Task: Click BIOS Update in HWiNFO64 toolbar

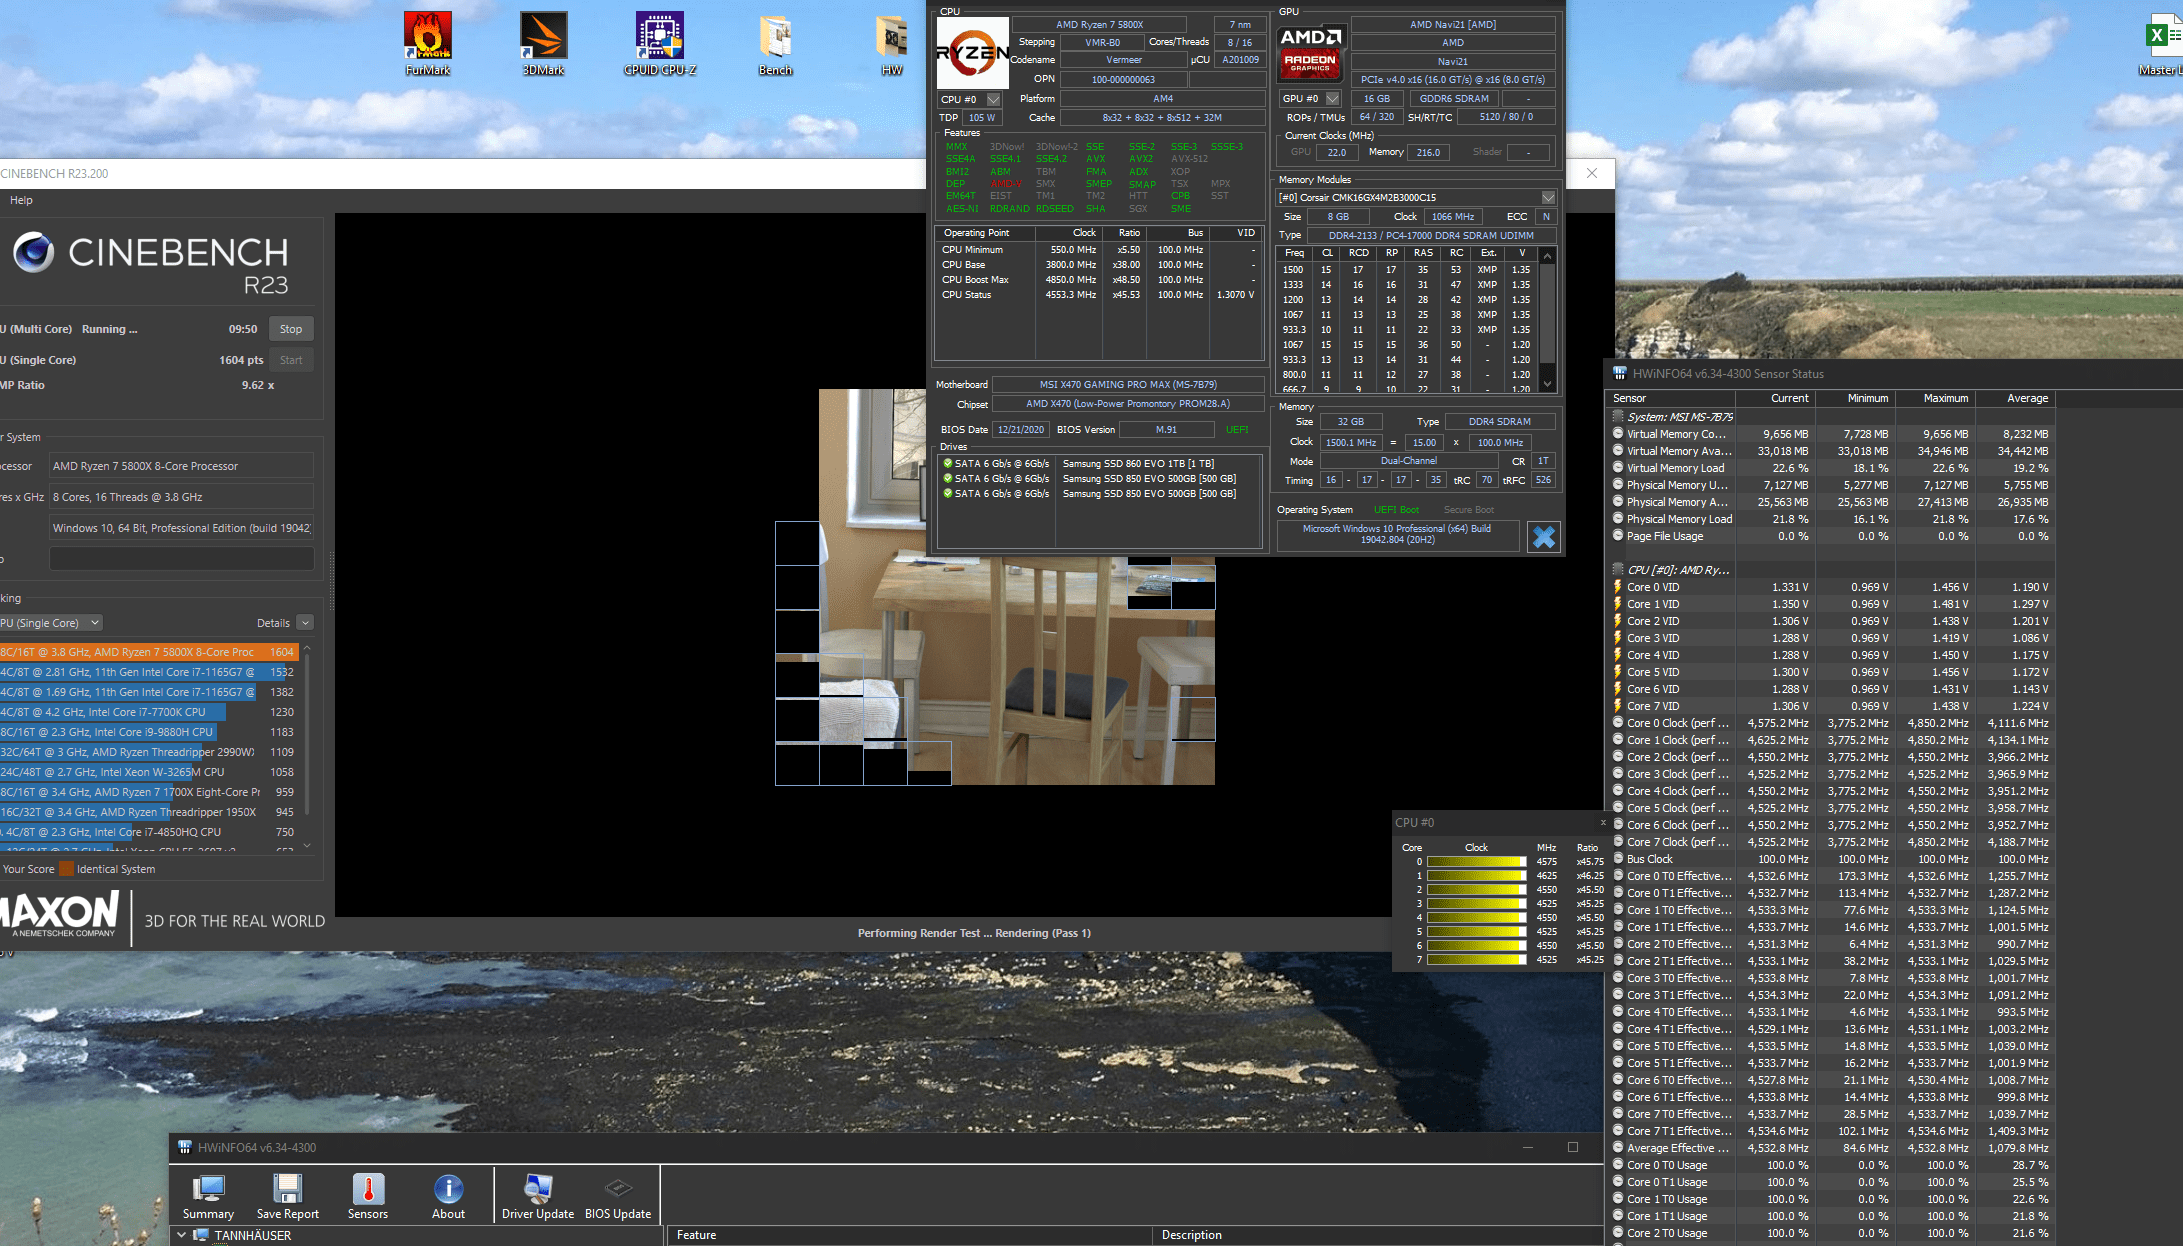Action: 618,1195
